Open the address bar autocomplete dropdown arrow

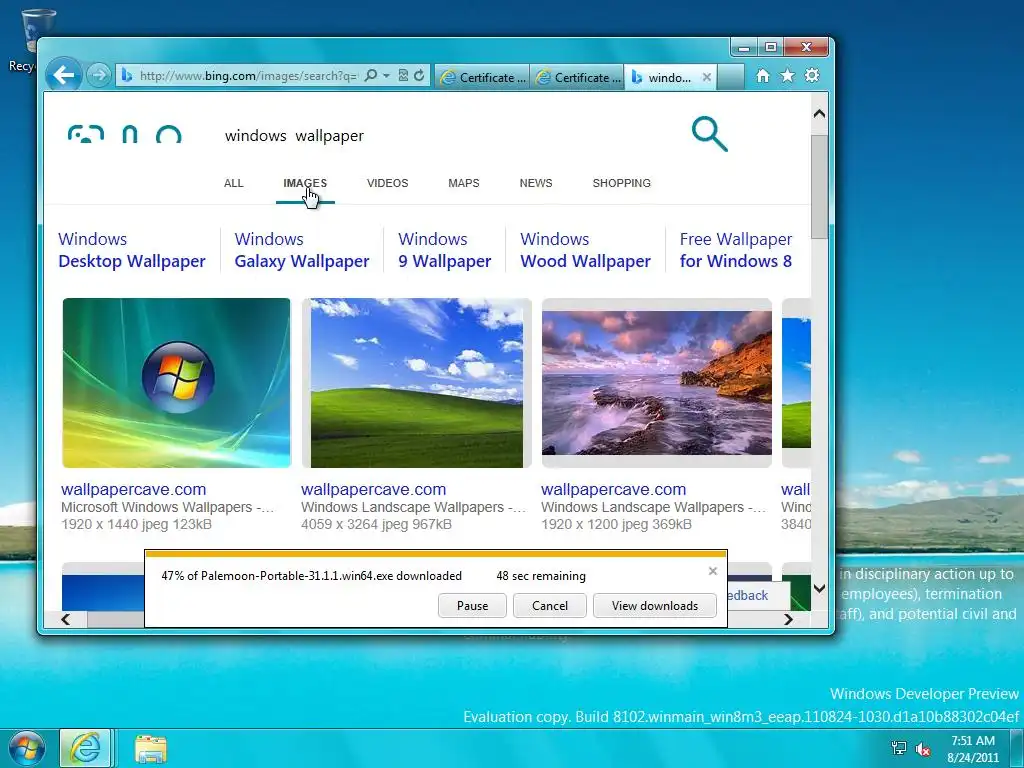(x=387, y=76)
